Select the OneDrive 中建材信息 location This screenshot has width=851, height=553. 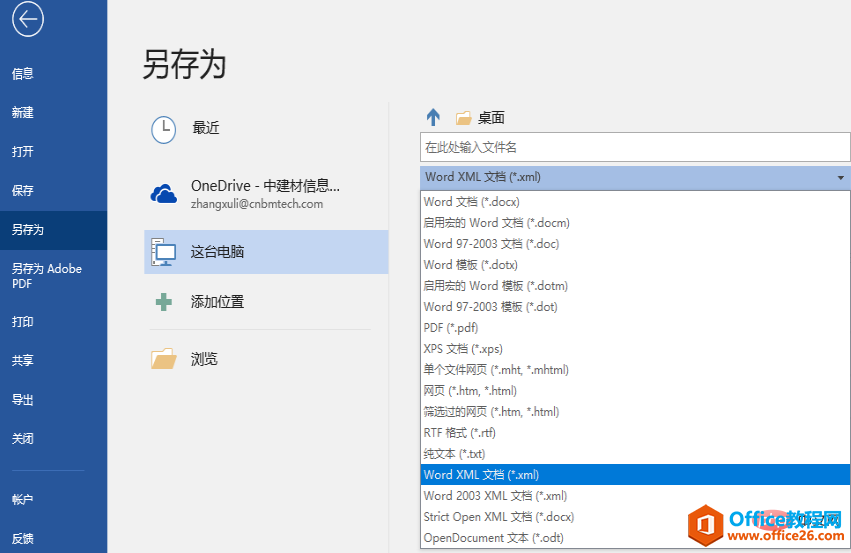click(266, 194)
